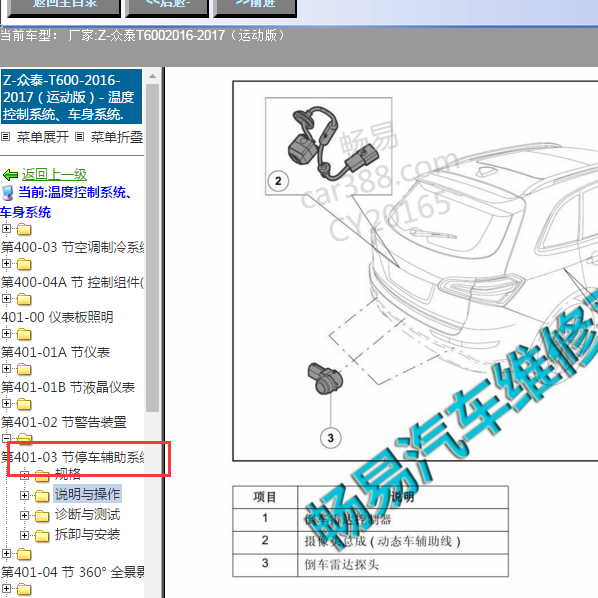This screenshot has height=598, width=598.
Task: Click the green back arrow icon
Action: click(x=10, y=175)
